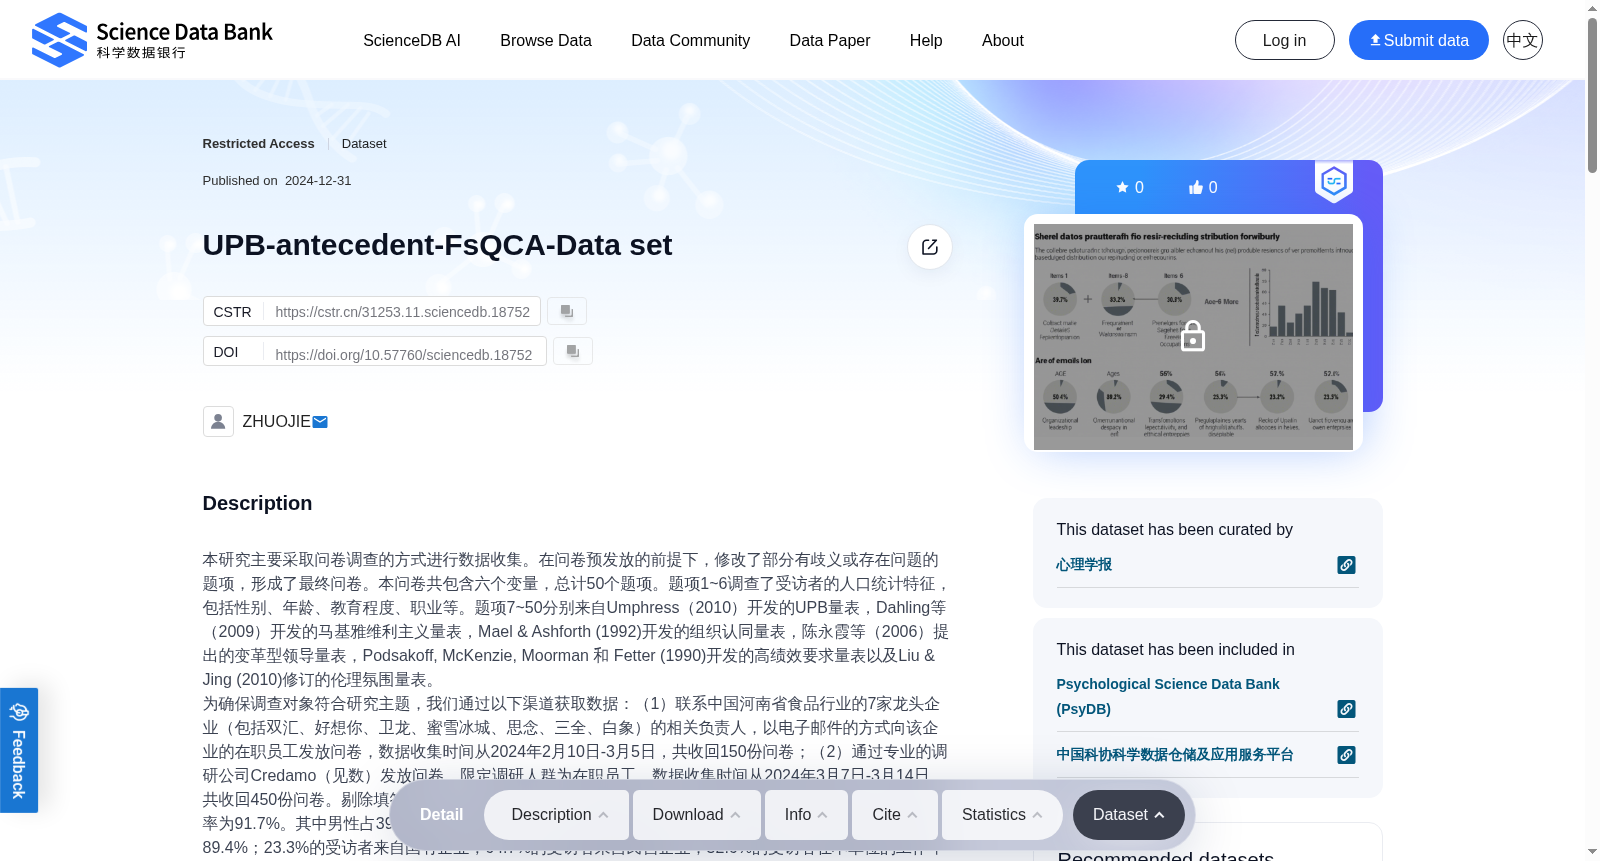The width and height of the screenshot is (1600, 861).
Task: Open the Help menu
Action: pyautogui.click(x=926, y=40)
